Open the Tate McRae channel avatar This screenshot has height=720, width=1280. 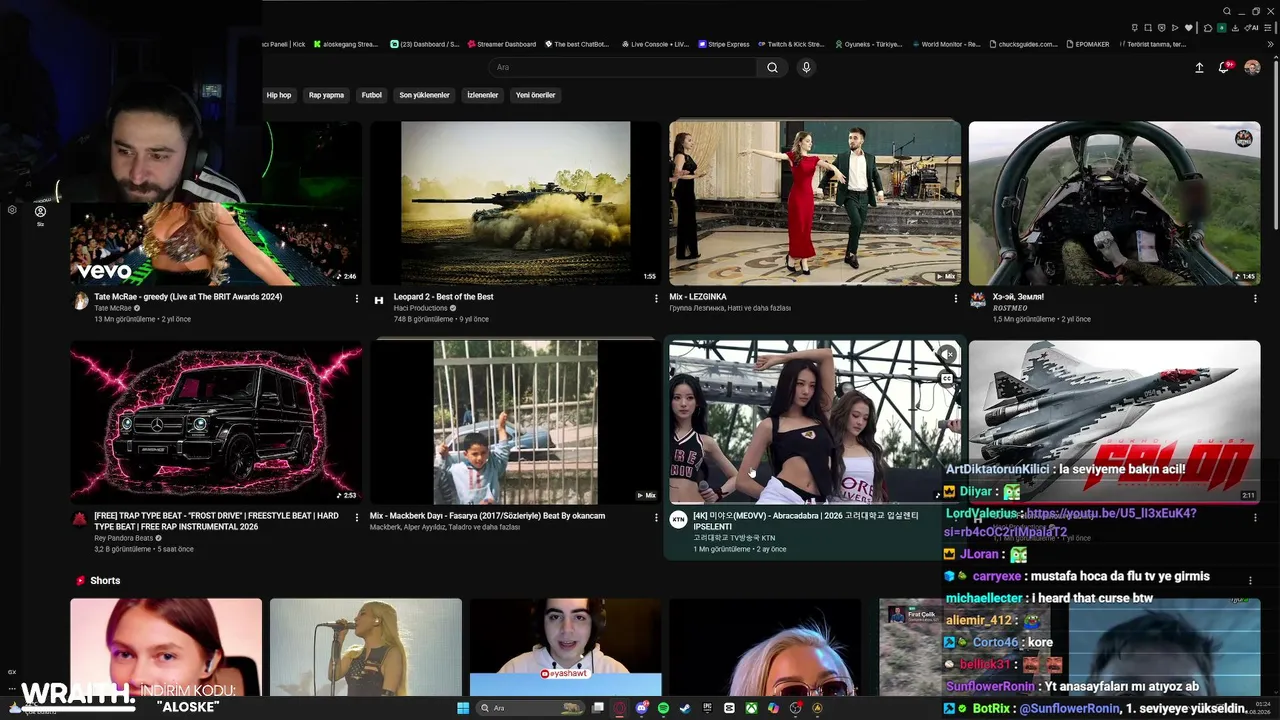click(80, 301)
